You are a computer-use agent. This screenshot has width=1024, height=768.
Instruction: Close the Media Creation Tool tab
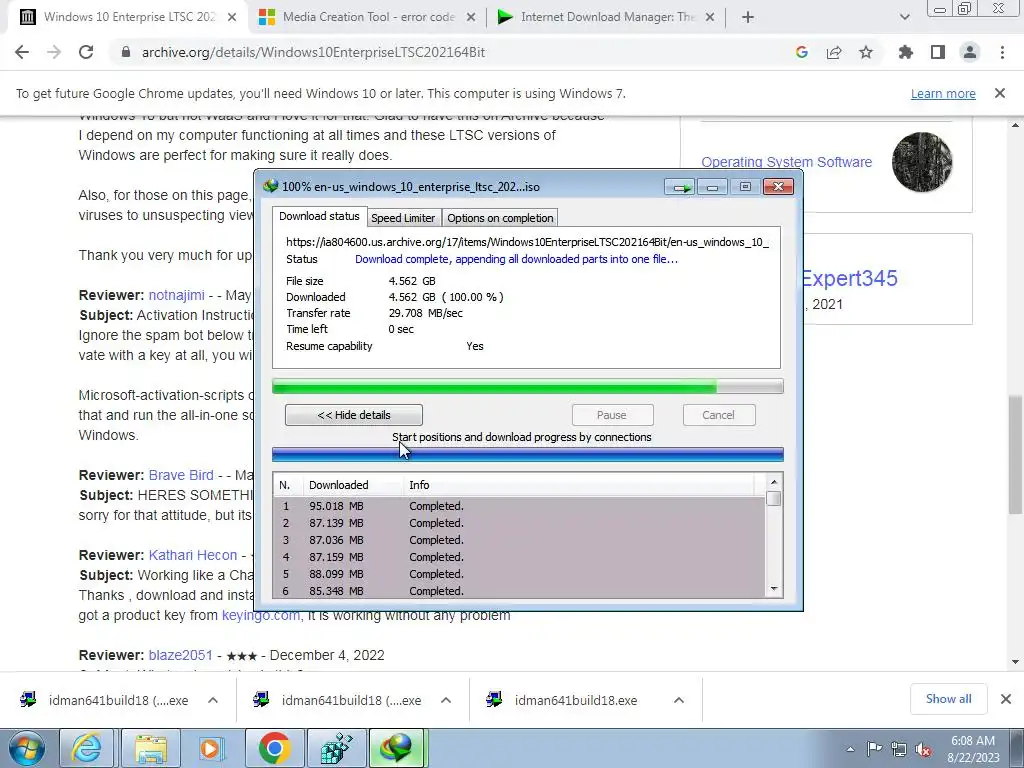[x=470, y=17]
